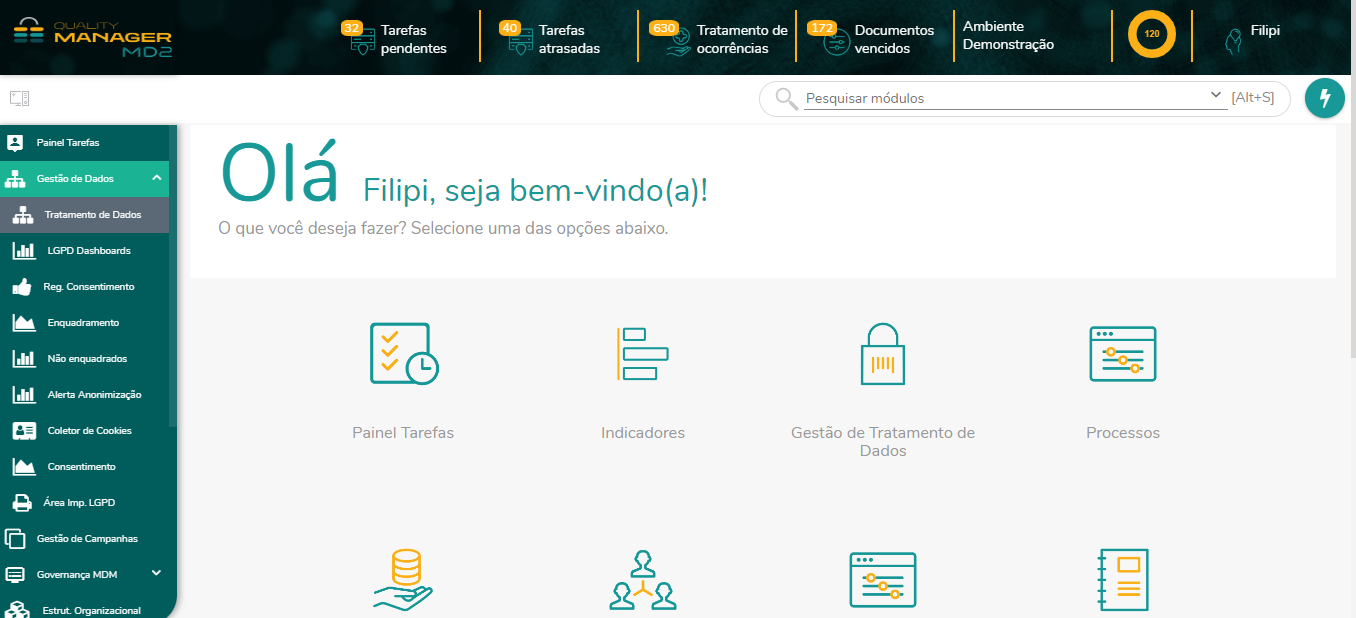This screenshot has height=618, width=1356.
Task: Click the notebook icon tile
Action: point(1122,579)
